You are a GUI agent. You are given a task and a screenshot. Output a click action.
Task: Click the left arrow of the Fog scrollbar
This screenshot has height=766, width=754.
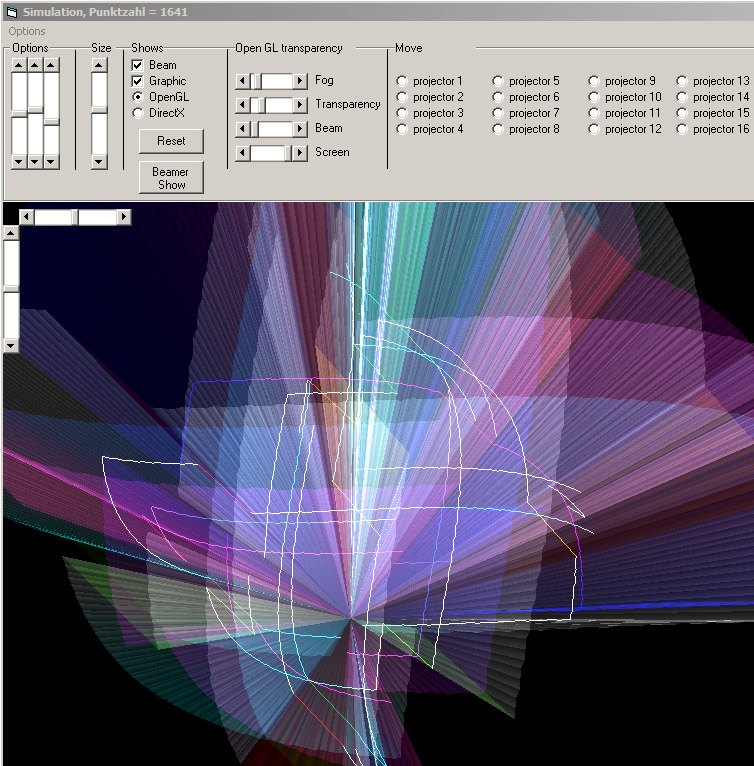(x=241, y=81)
